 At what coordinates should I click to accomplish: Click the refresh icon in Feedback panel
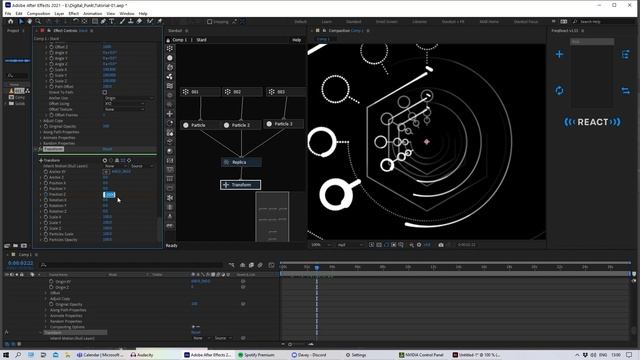coord(559,90)
